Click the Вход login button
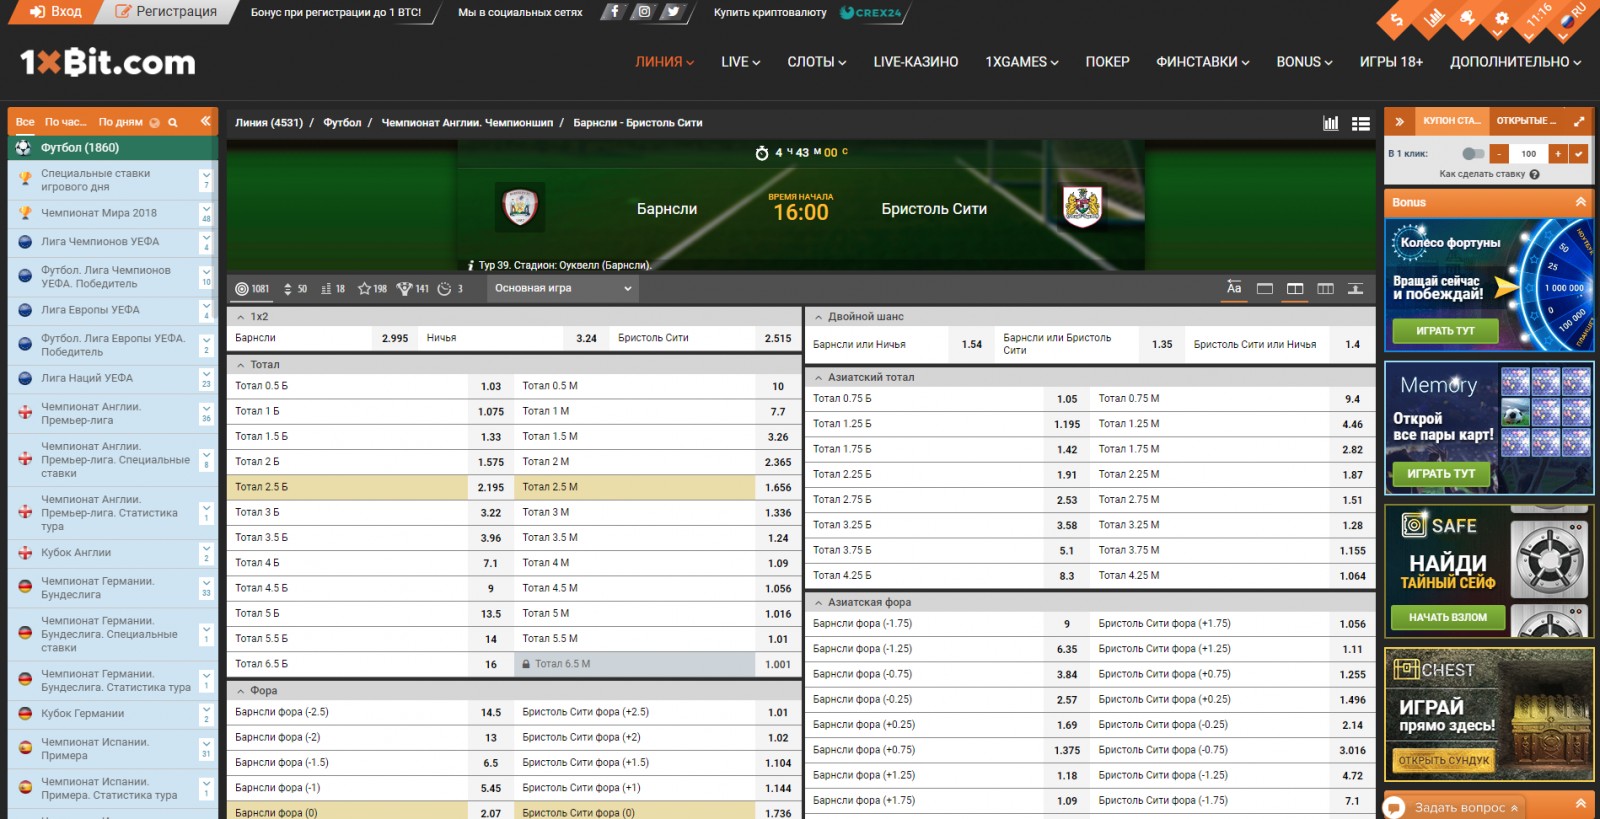The image size is (1600, 819). pos(56,12)
